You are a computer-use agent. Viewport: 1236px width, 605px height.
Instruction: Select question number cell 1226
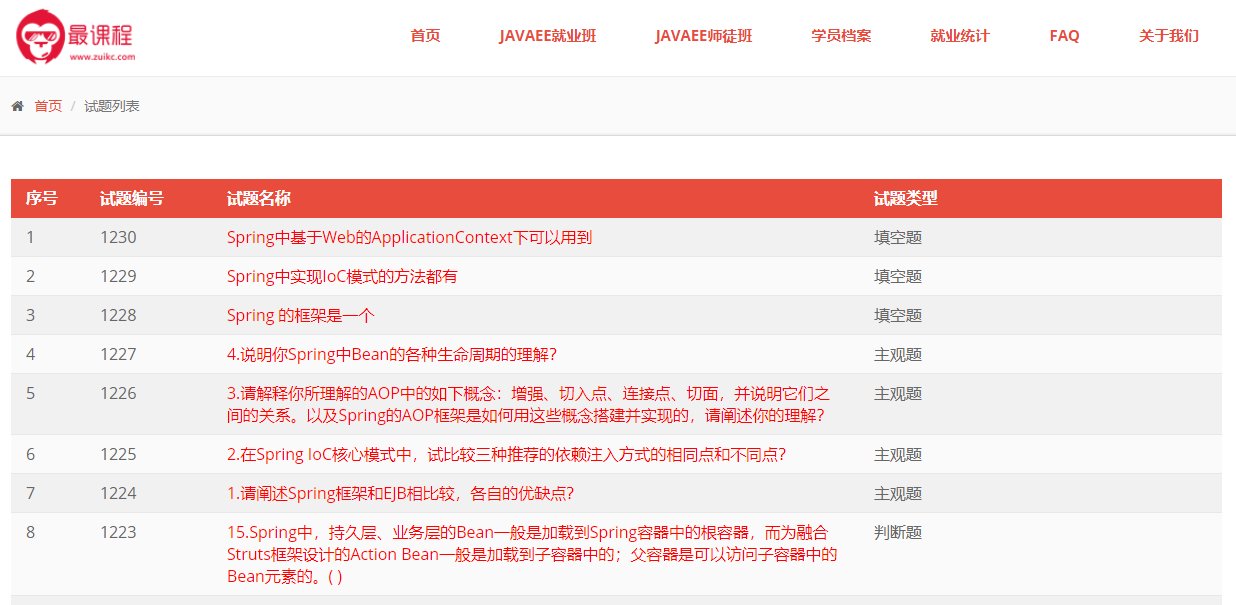point(118,393)
